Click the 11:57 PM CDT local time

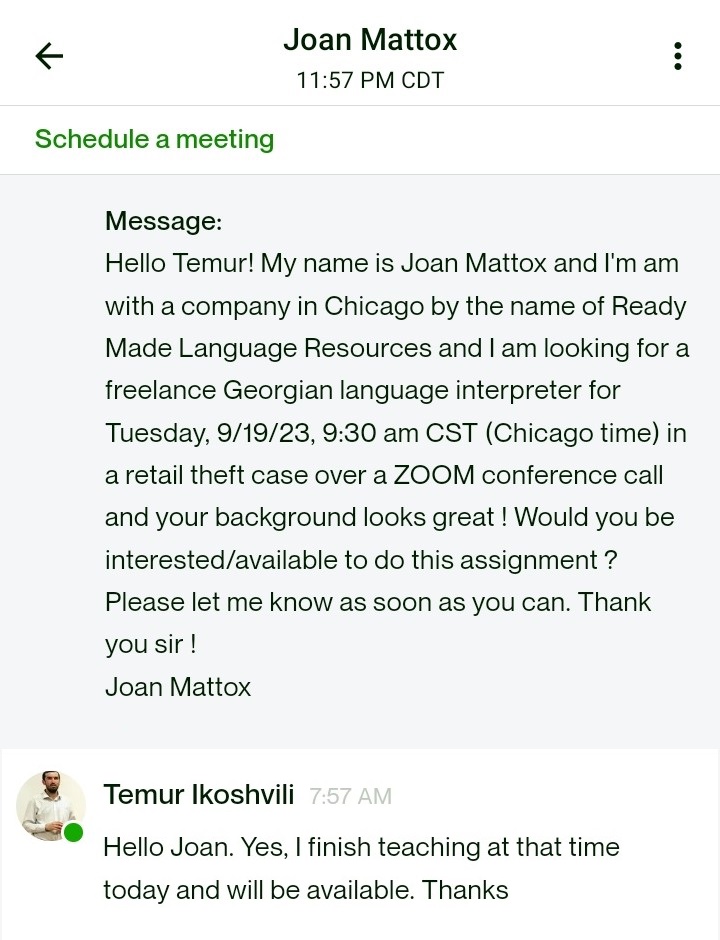(x=370, y=80)
